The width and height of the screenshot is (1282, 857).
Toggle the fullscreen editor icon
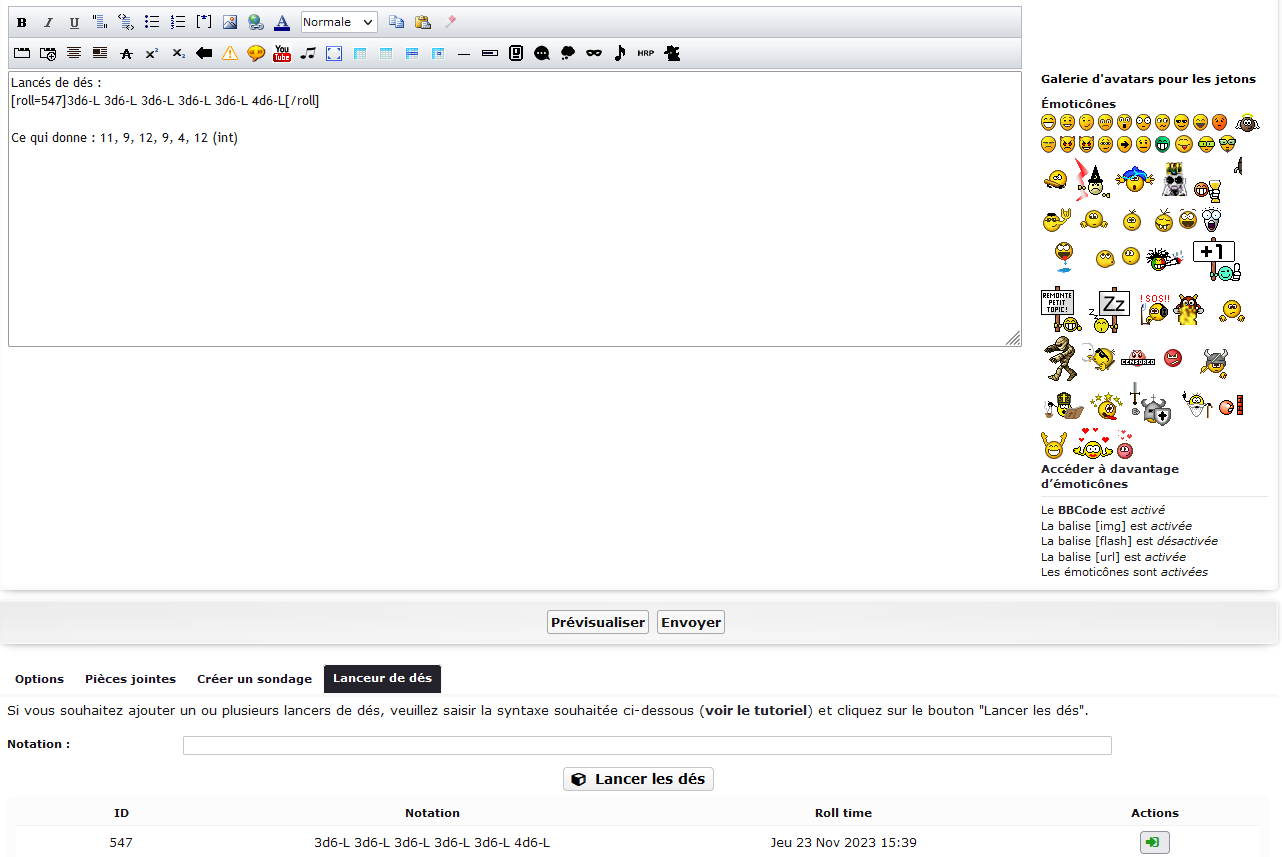point(334,53)
